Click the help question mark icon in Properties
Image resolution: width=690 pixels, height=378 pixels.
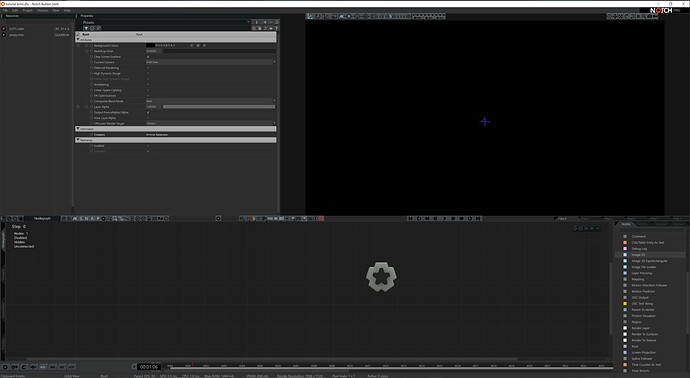pyautogui.click(x=276, y=28)
